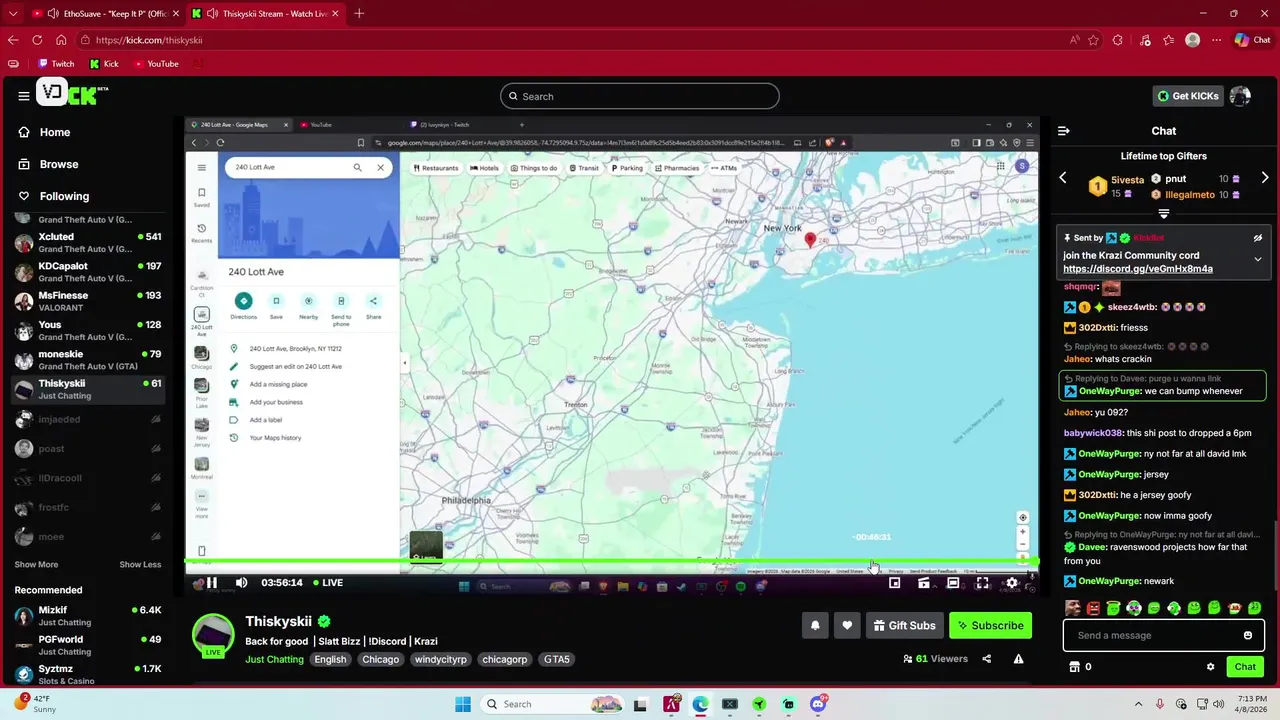
Task: Reload the page
Action: coord(37,40)
